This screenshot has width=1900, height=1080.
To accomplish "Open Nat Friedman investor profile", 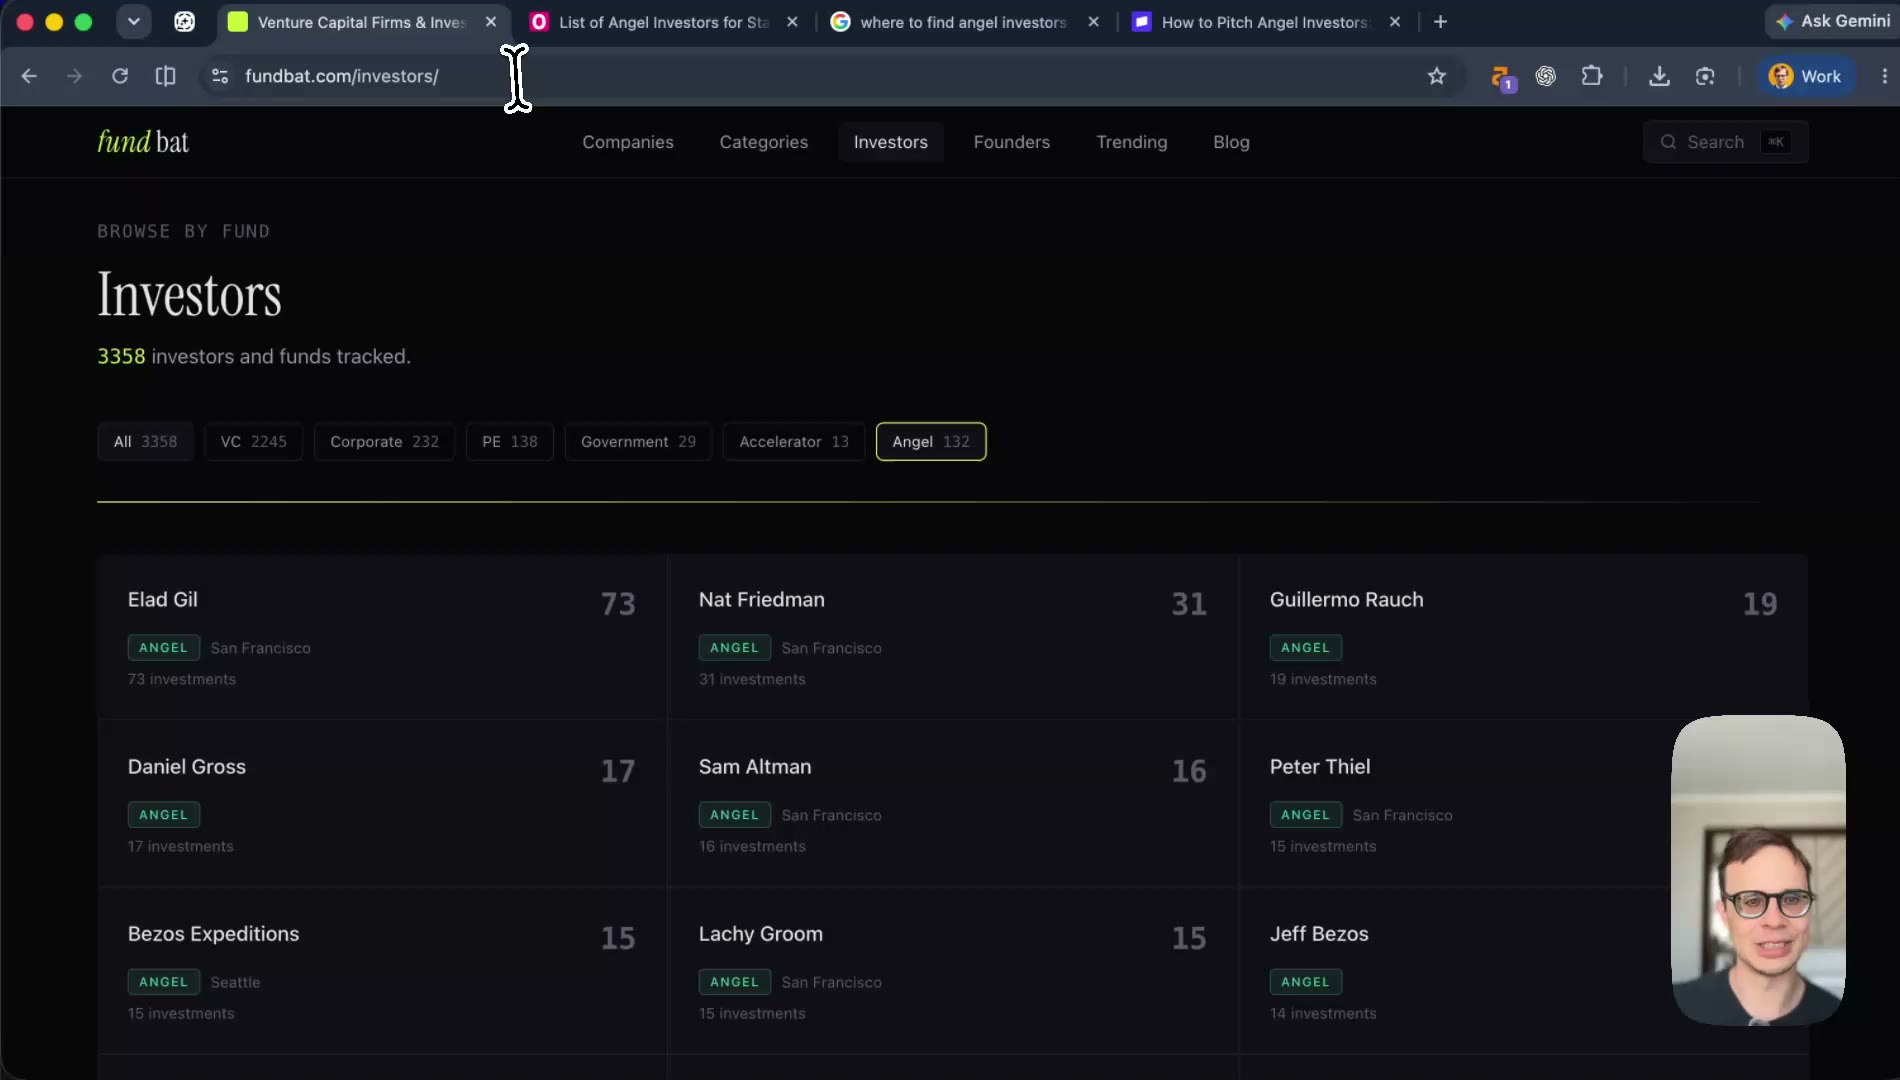I will [953, 637].
